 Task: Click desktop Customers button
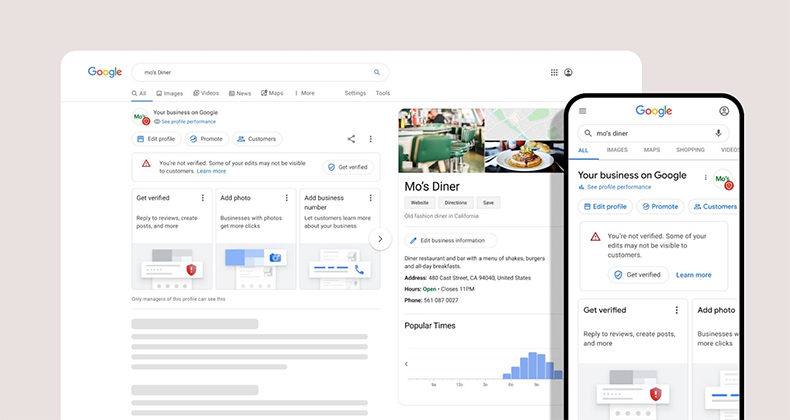click(x=257, y=139)
